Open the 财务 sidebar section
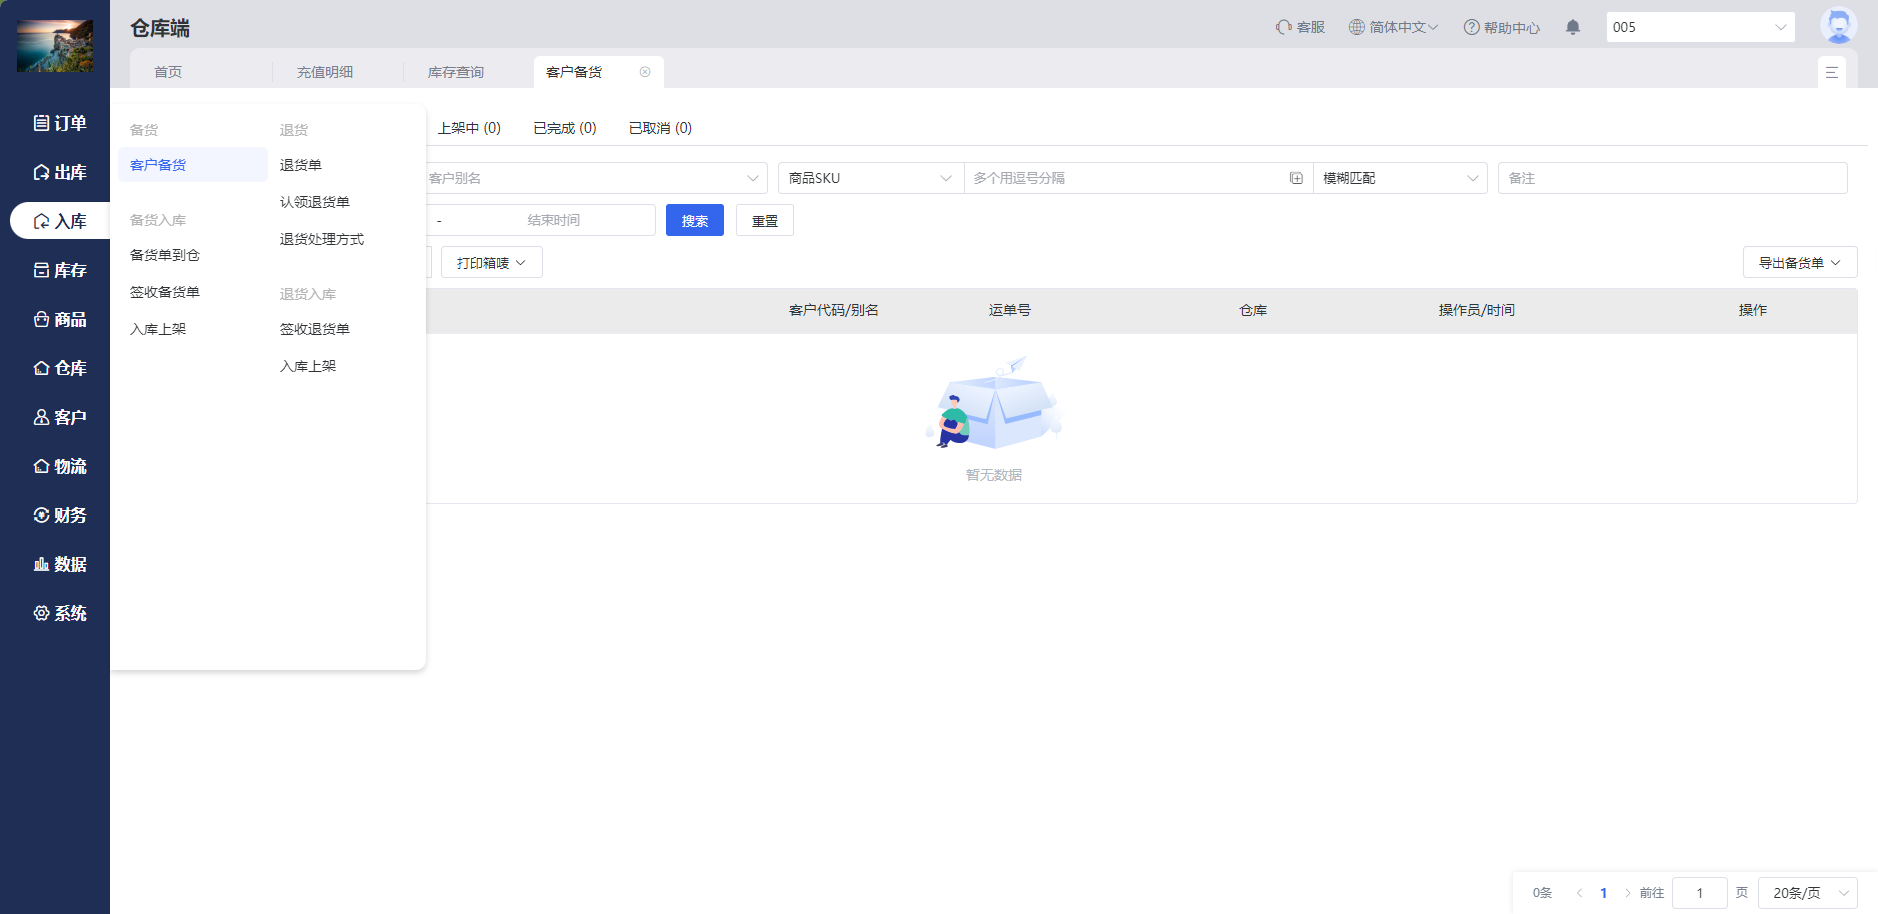Viewport: 1878px width, 914px height. [x=60, y=515]
